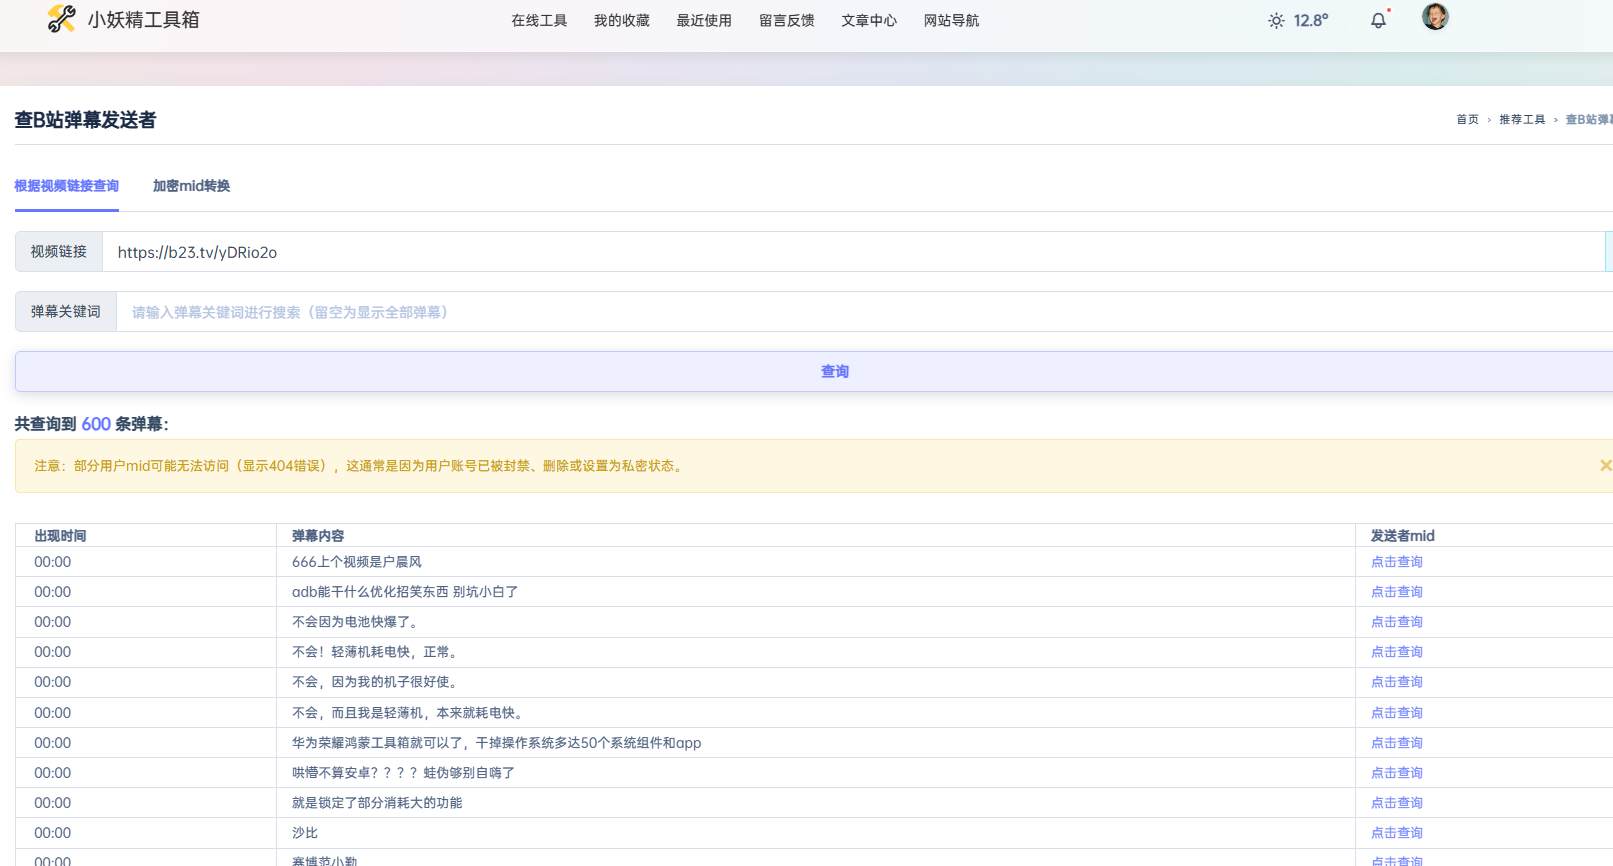The height and width of the screenshot is (866, 1613).
Task: Open 最近使用 menu item
Action: click(x=704, y=21)
